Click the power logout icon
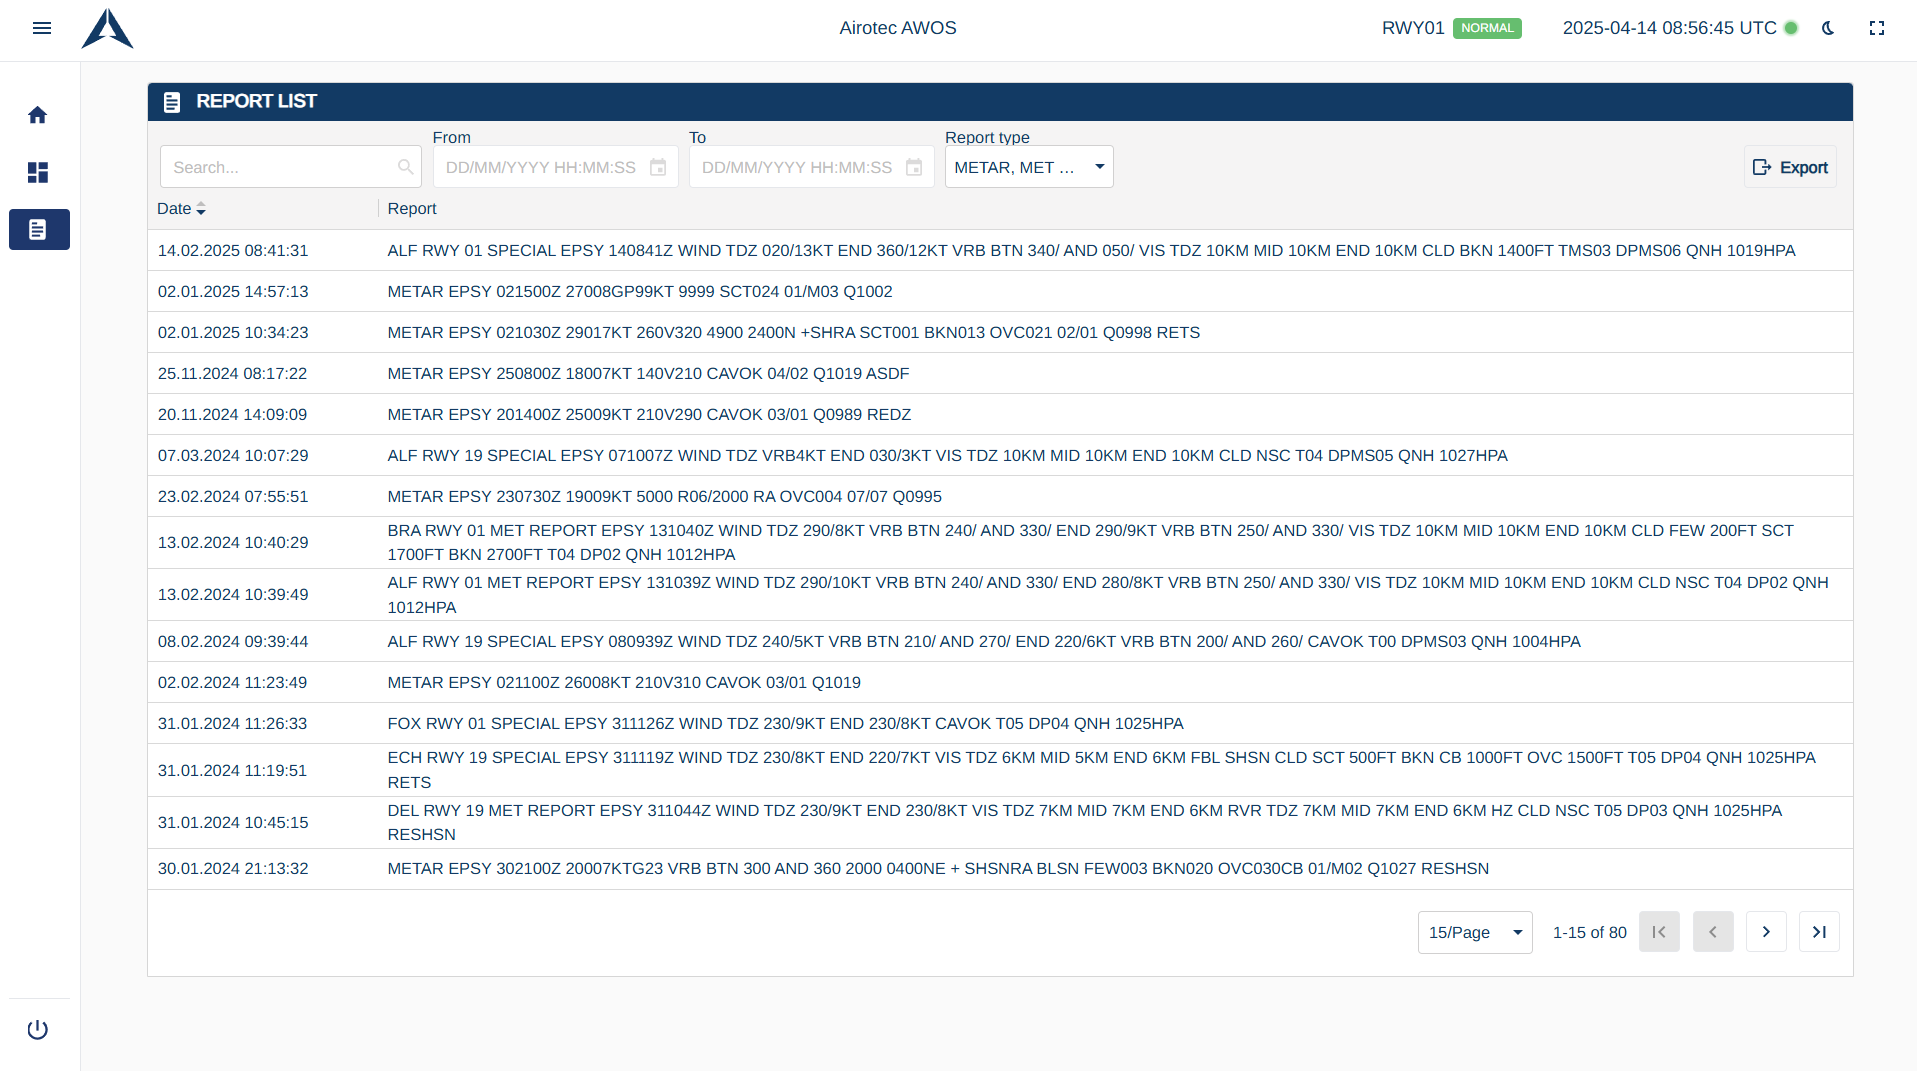Viewport: 1917px width, 1071px height. click(38, 1030)
